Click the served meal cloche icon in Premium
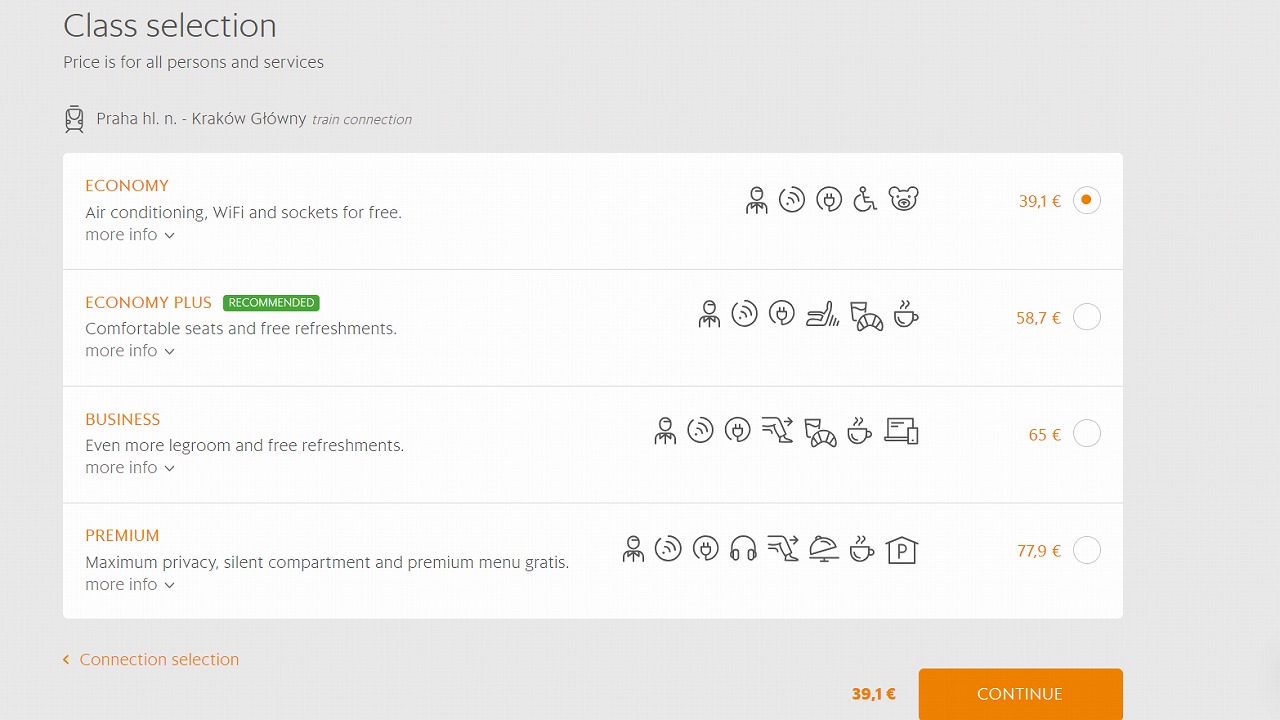Image resolution: width=1280 pixels, height=720 pixels. [824, 549]
